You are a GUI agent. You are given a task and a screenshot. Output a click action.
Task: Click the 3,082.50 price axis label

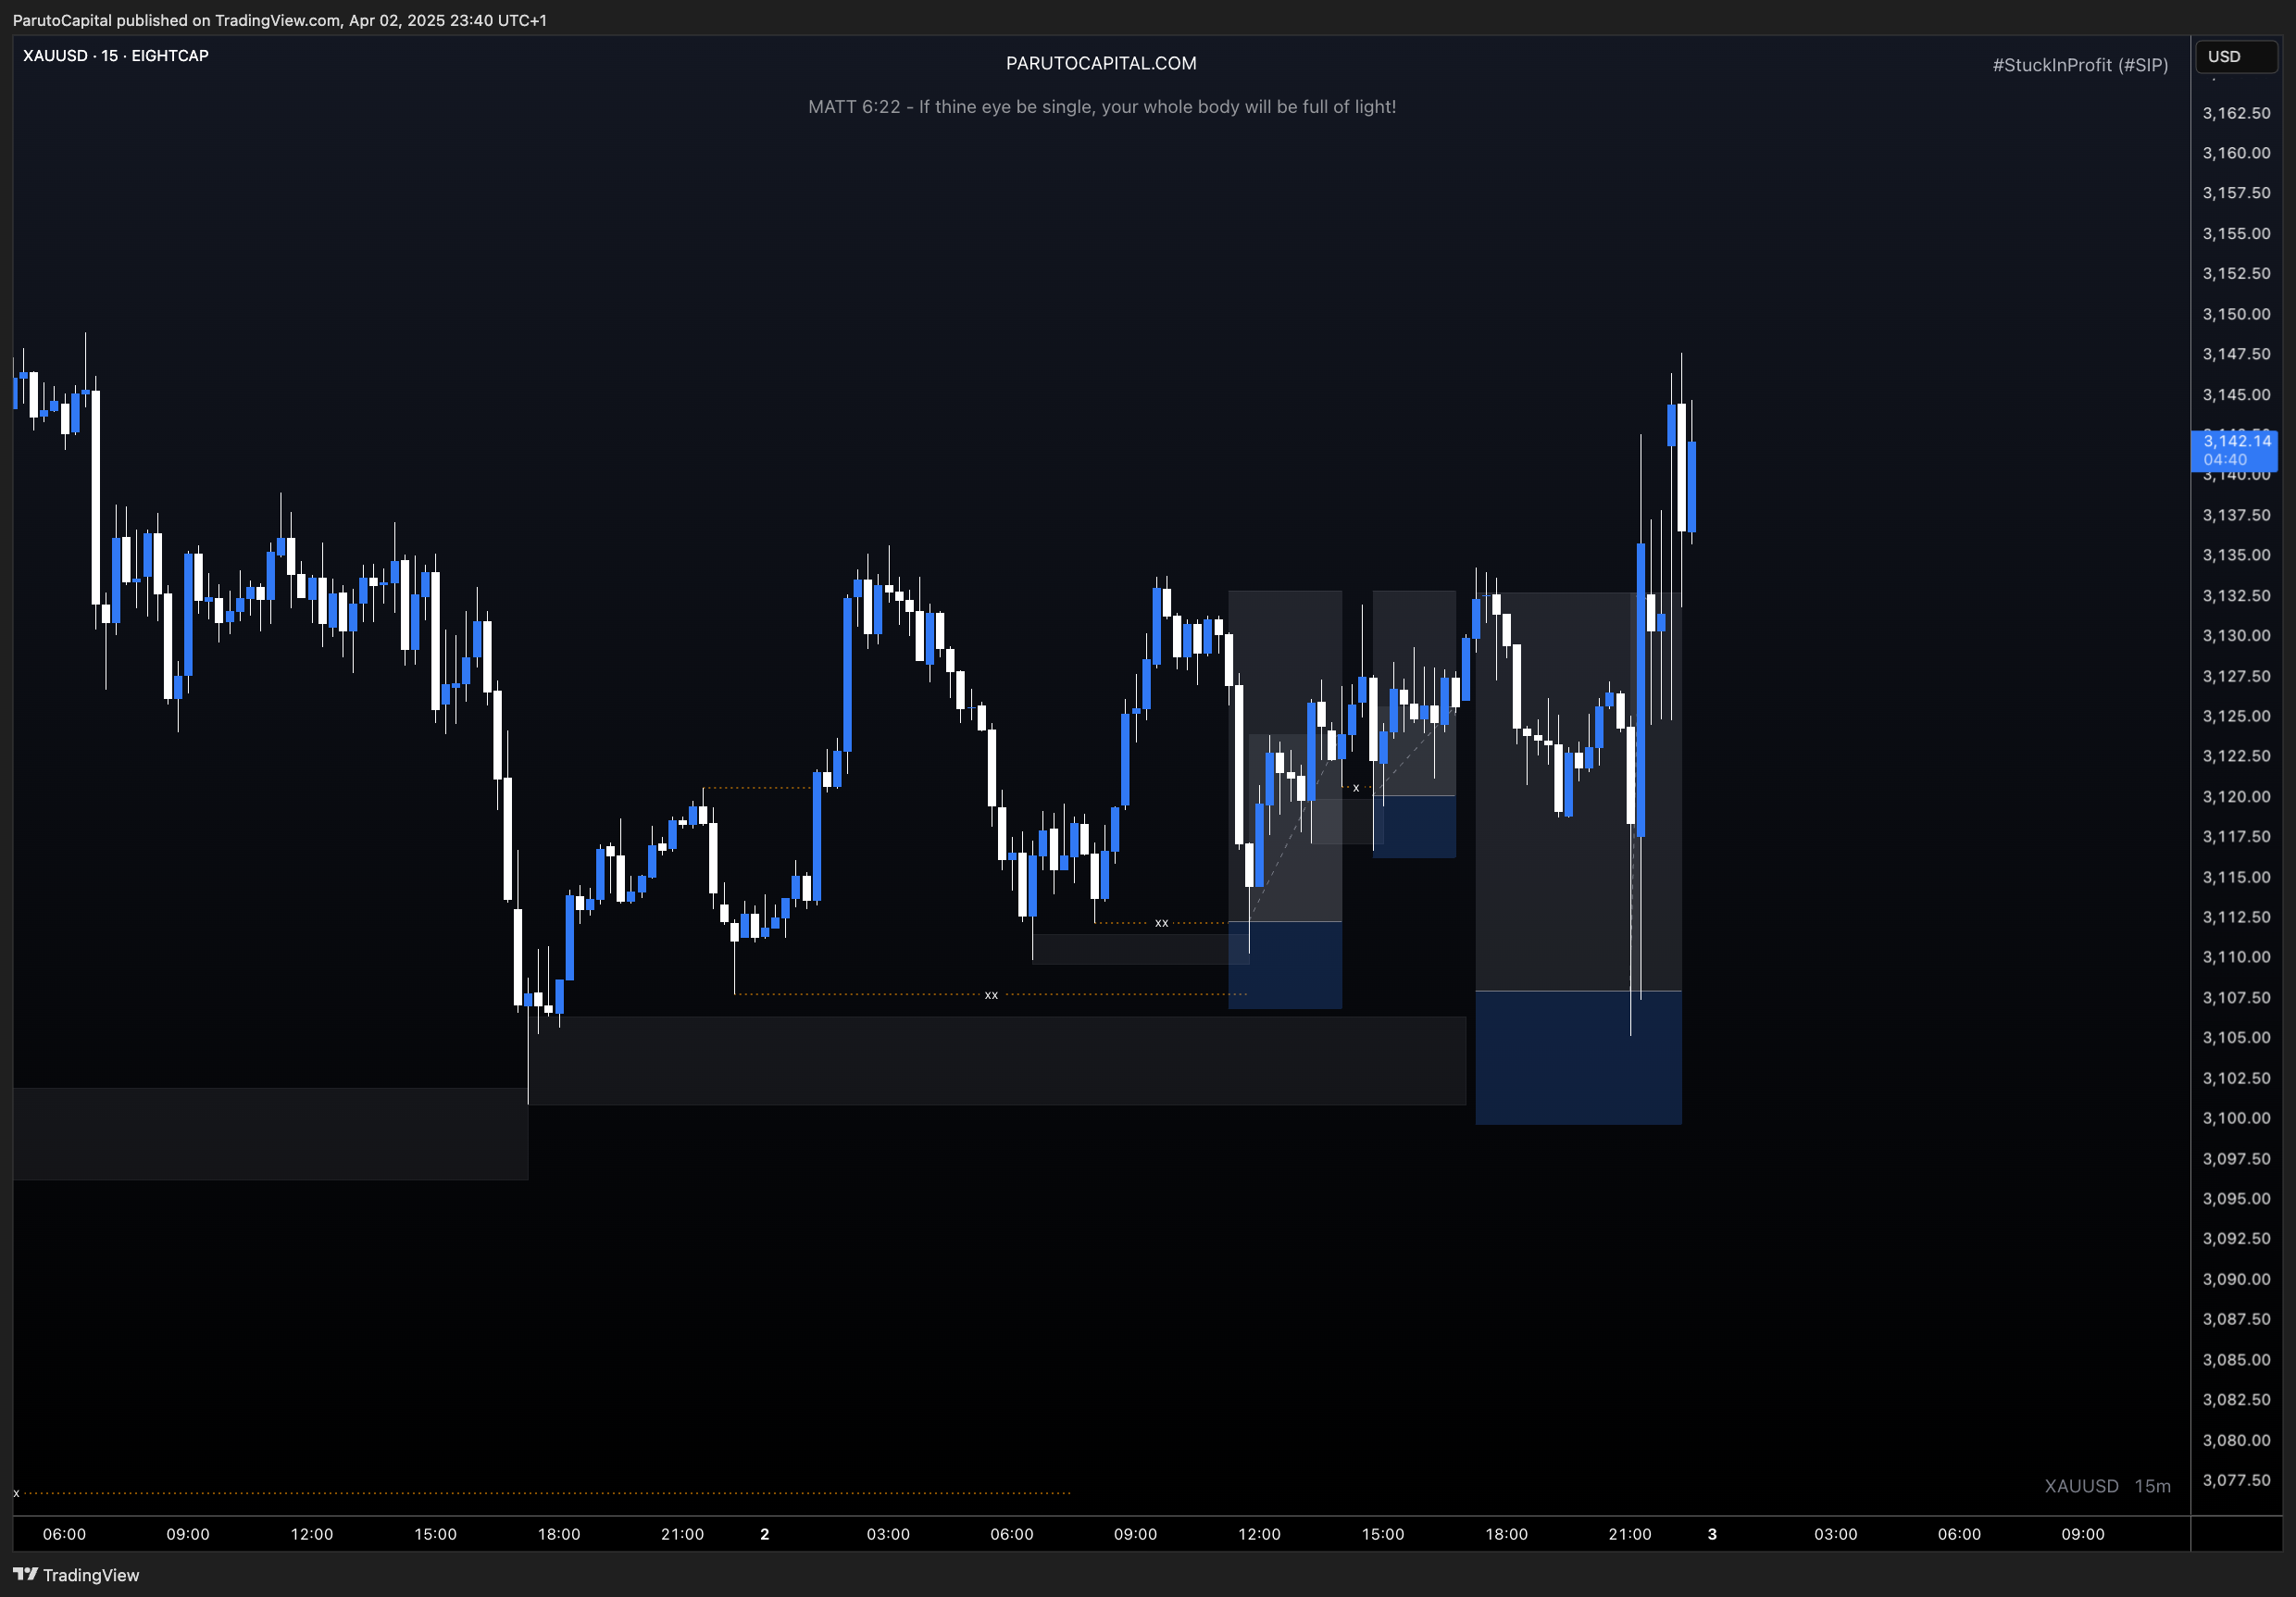pyautogui.click(x=2236, y=1399)
